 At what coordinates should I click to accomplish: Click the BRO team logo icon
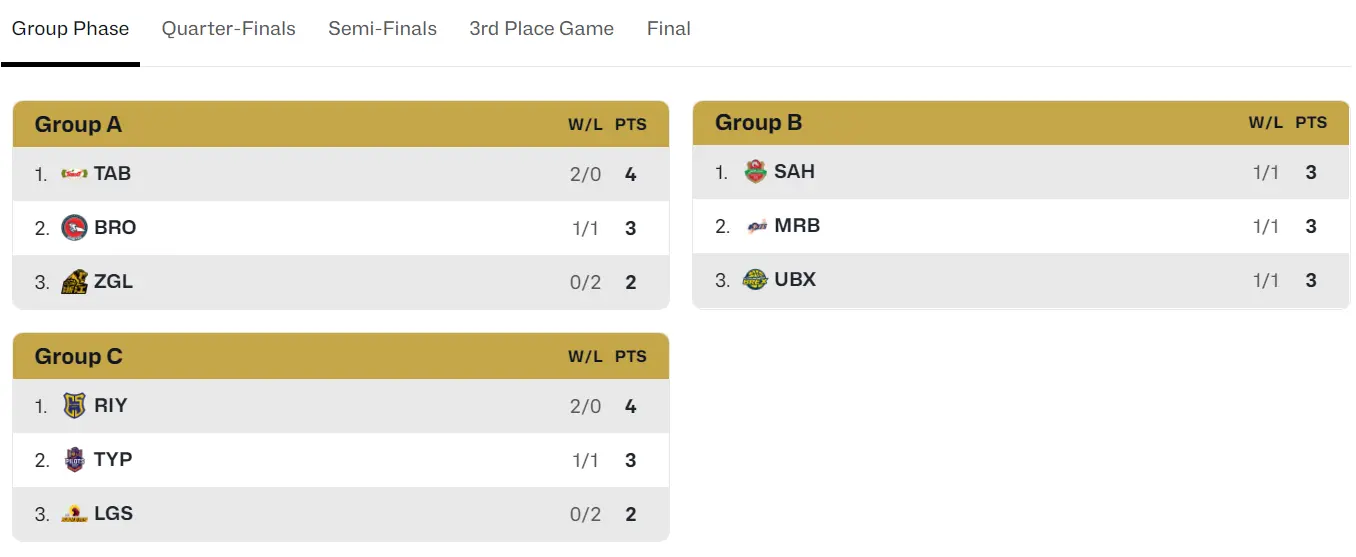point(74,228)
